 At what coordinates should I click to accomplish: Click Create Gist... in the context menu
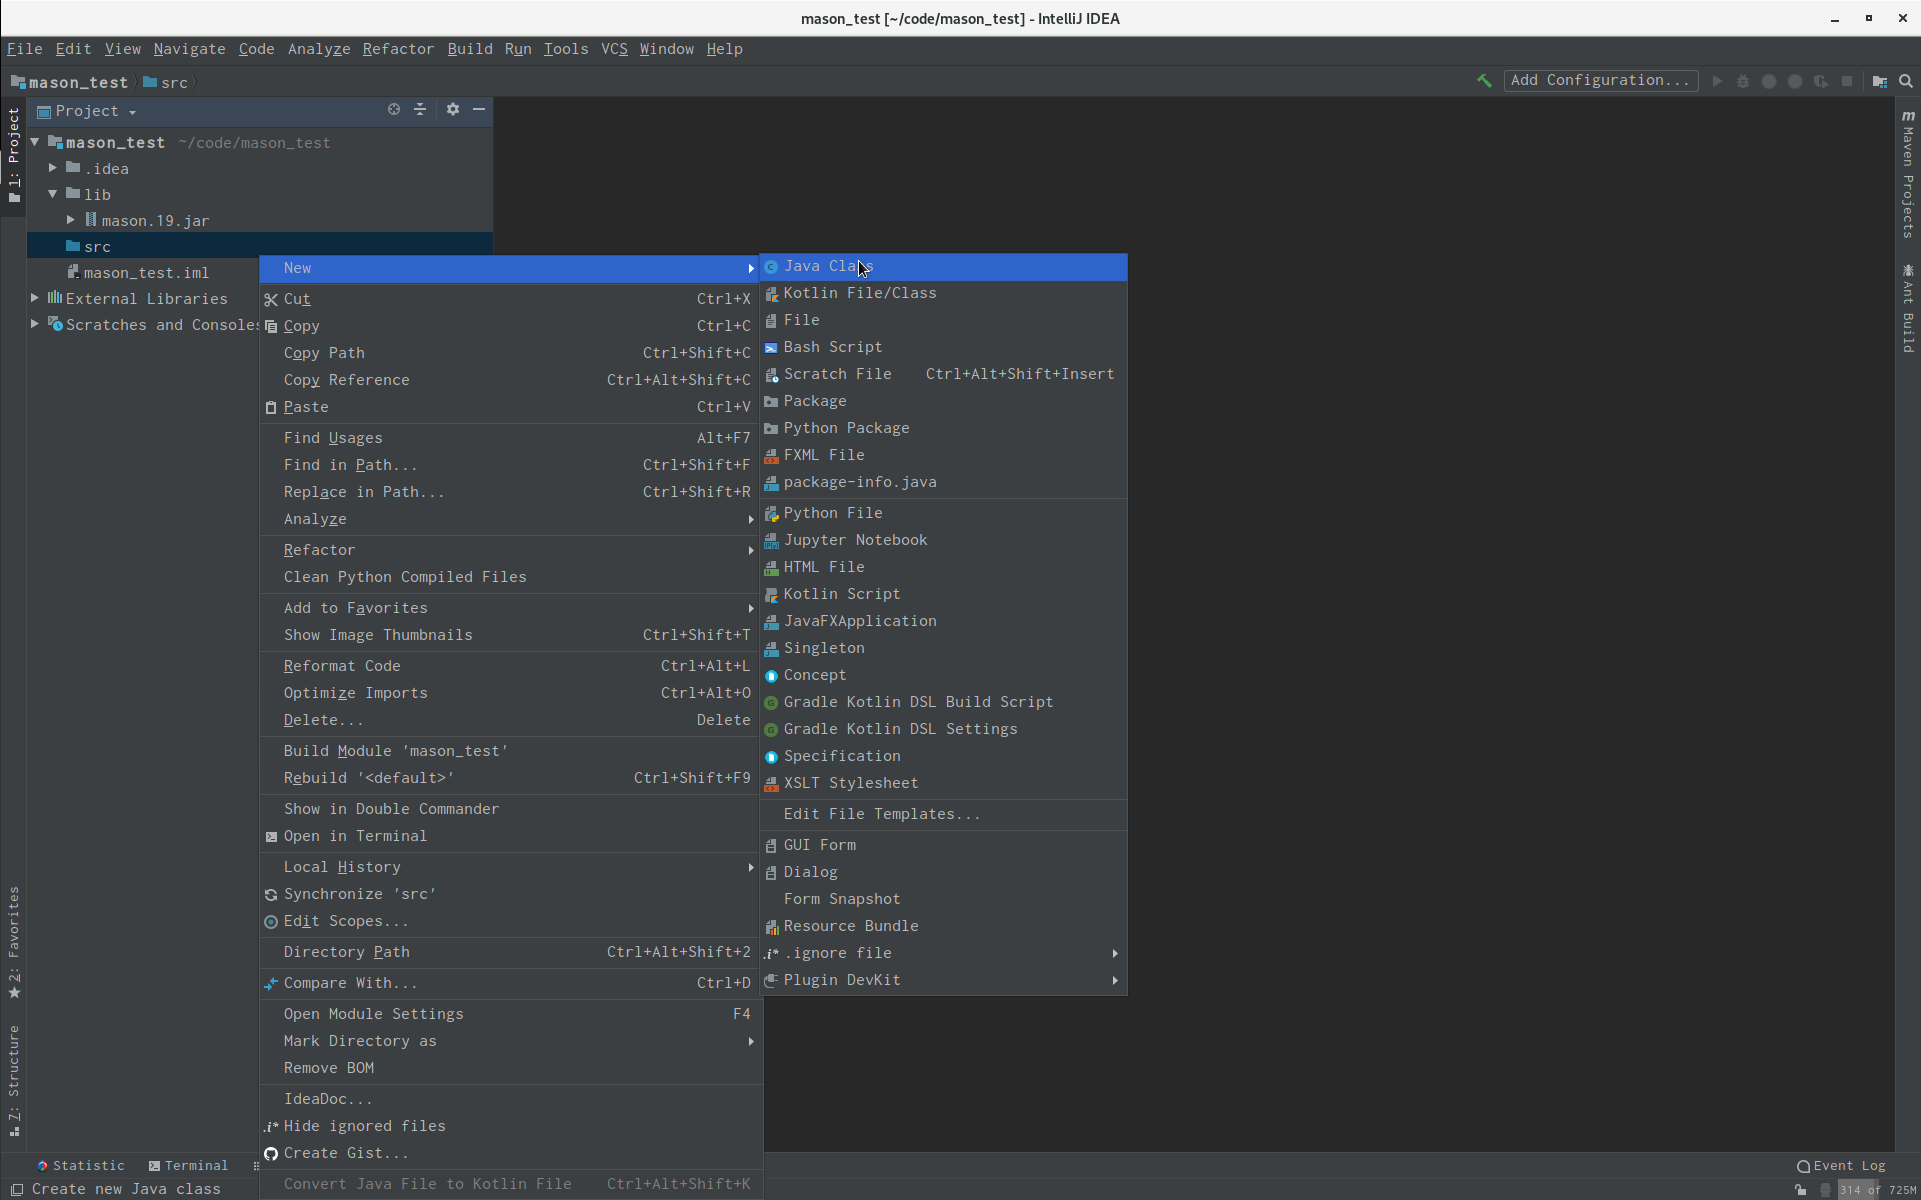[510, 1153]
